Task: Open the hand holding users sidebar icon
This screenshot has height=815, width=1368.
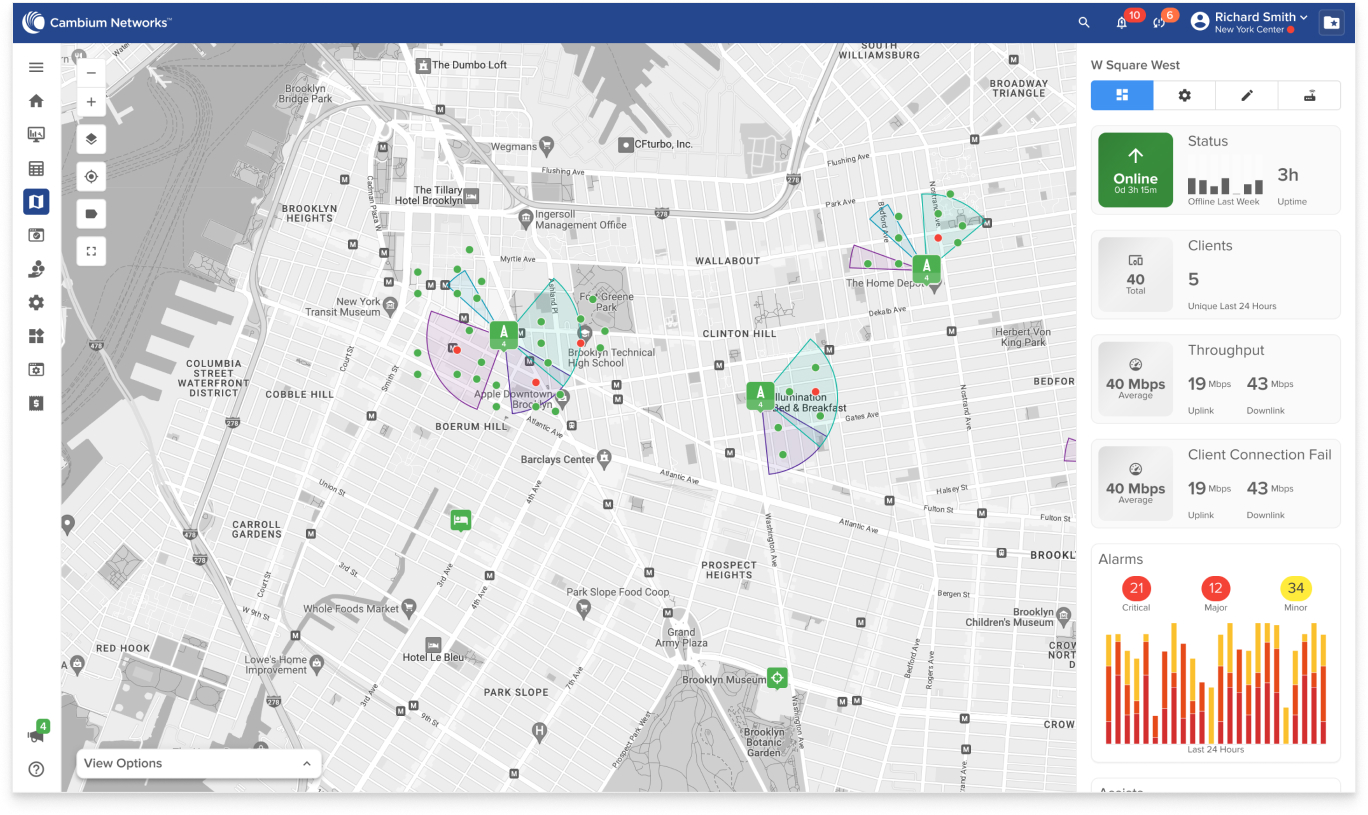Action: 36,269
